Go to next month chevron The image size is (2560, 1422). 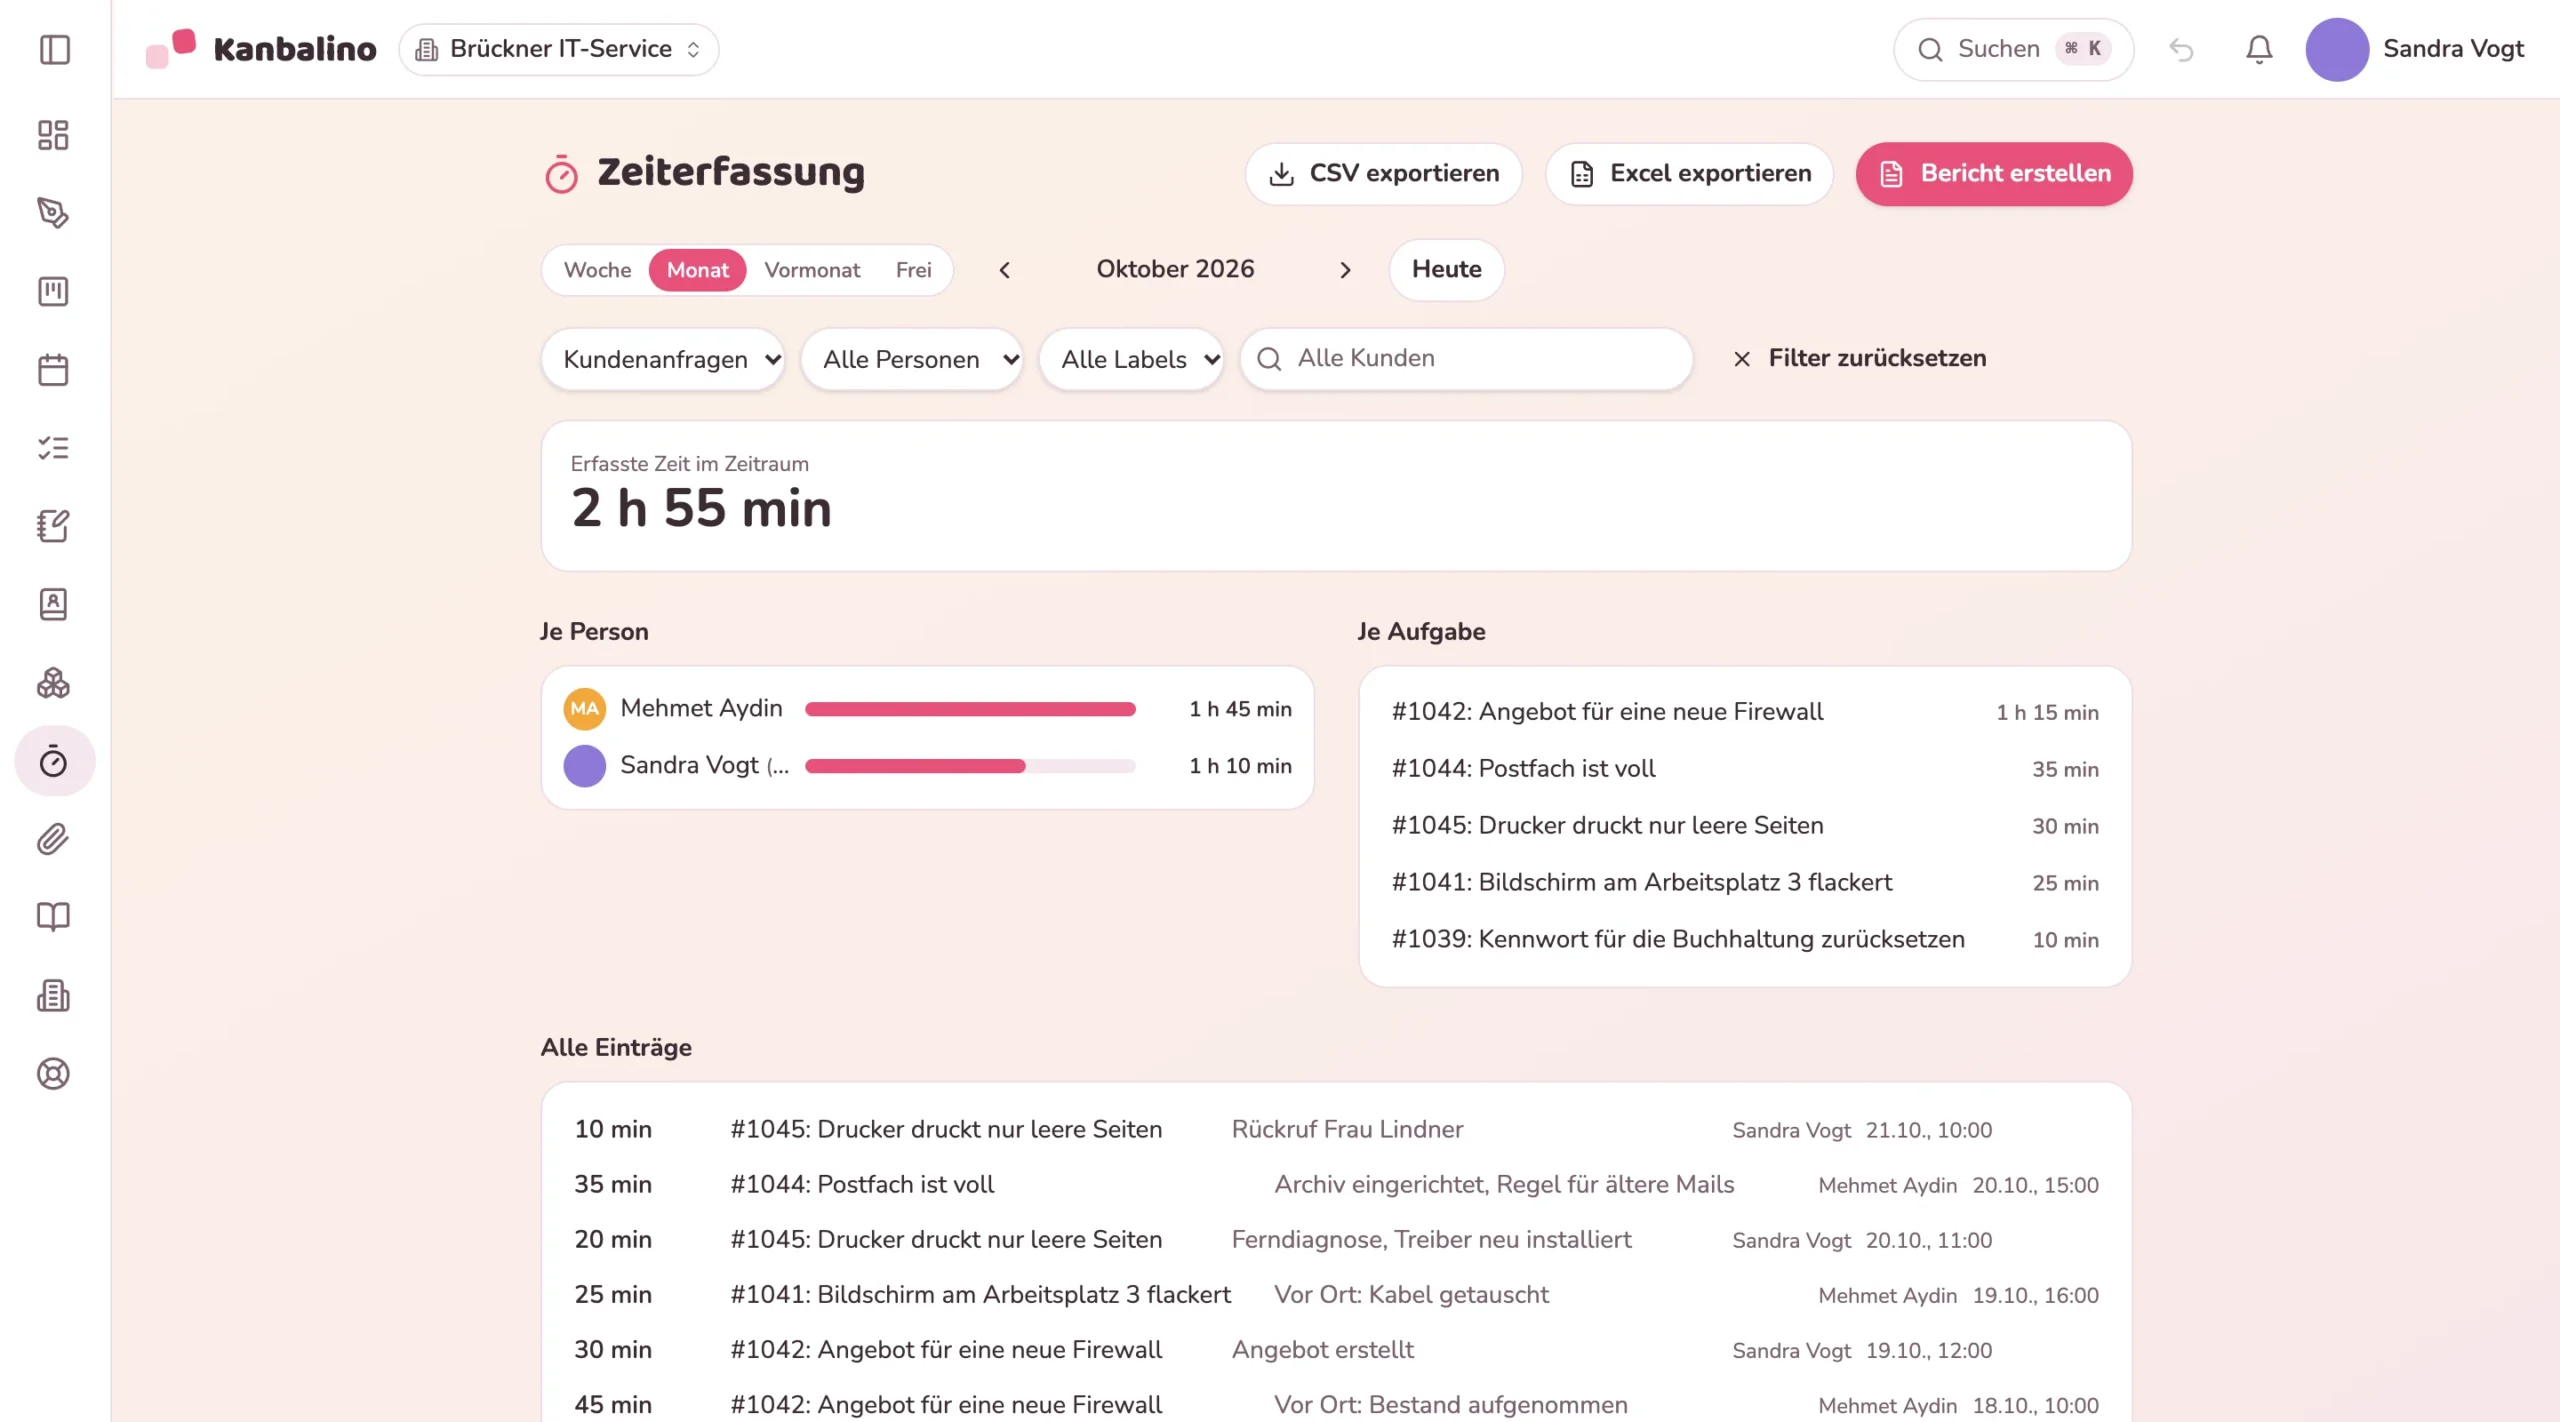point(1345,270)
